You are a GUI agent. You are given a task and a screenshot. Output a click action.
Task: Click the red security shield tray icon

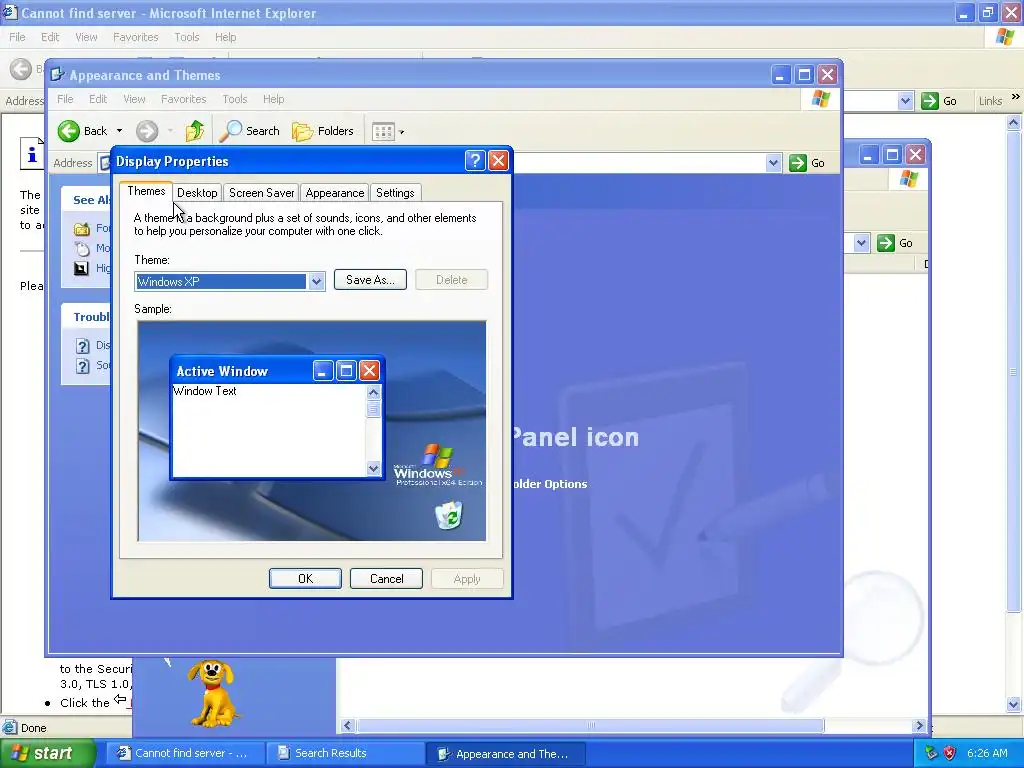click(950, 753)
